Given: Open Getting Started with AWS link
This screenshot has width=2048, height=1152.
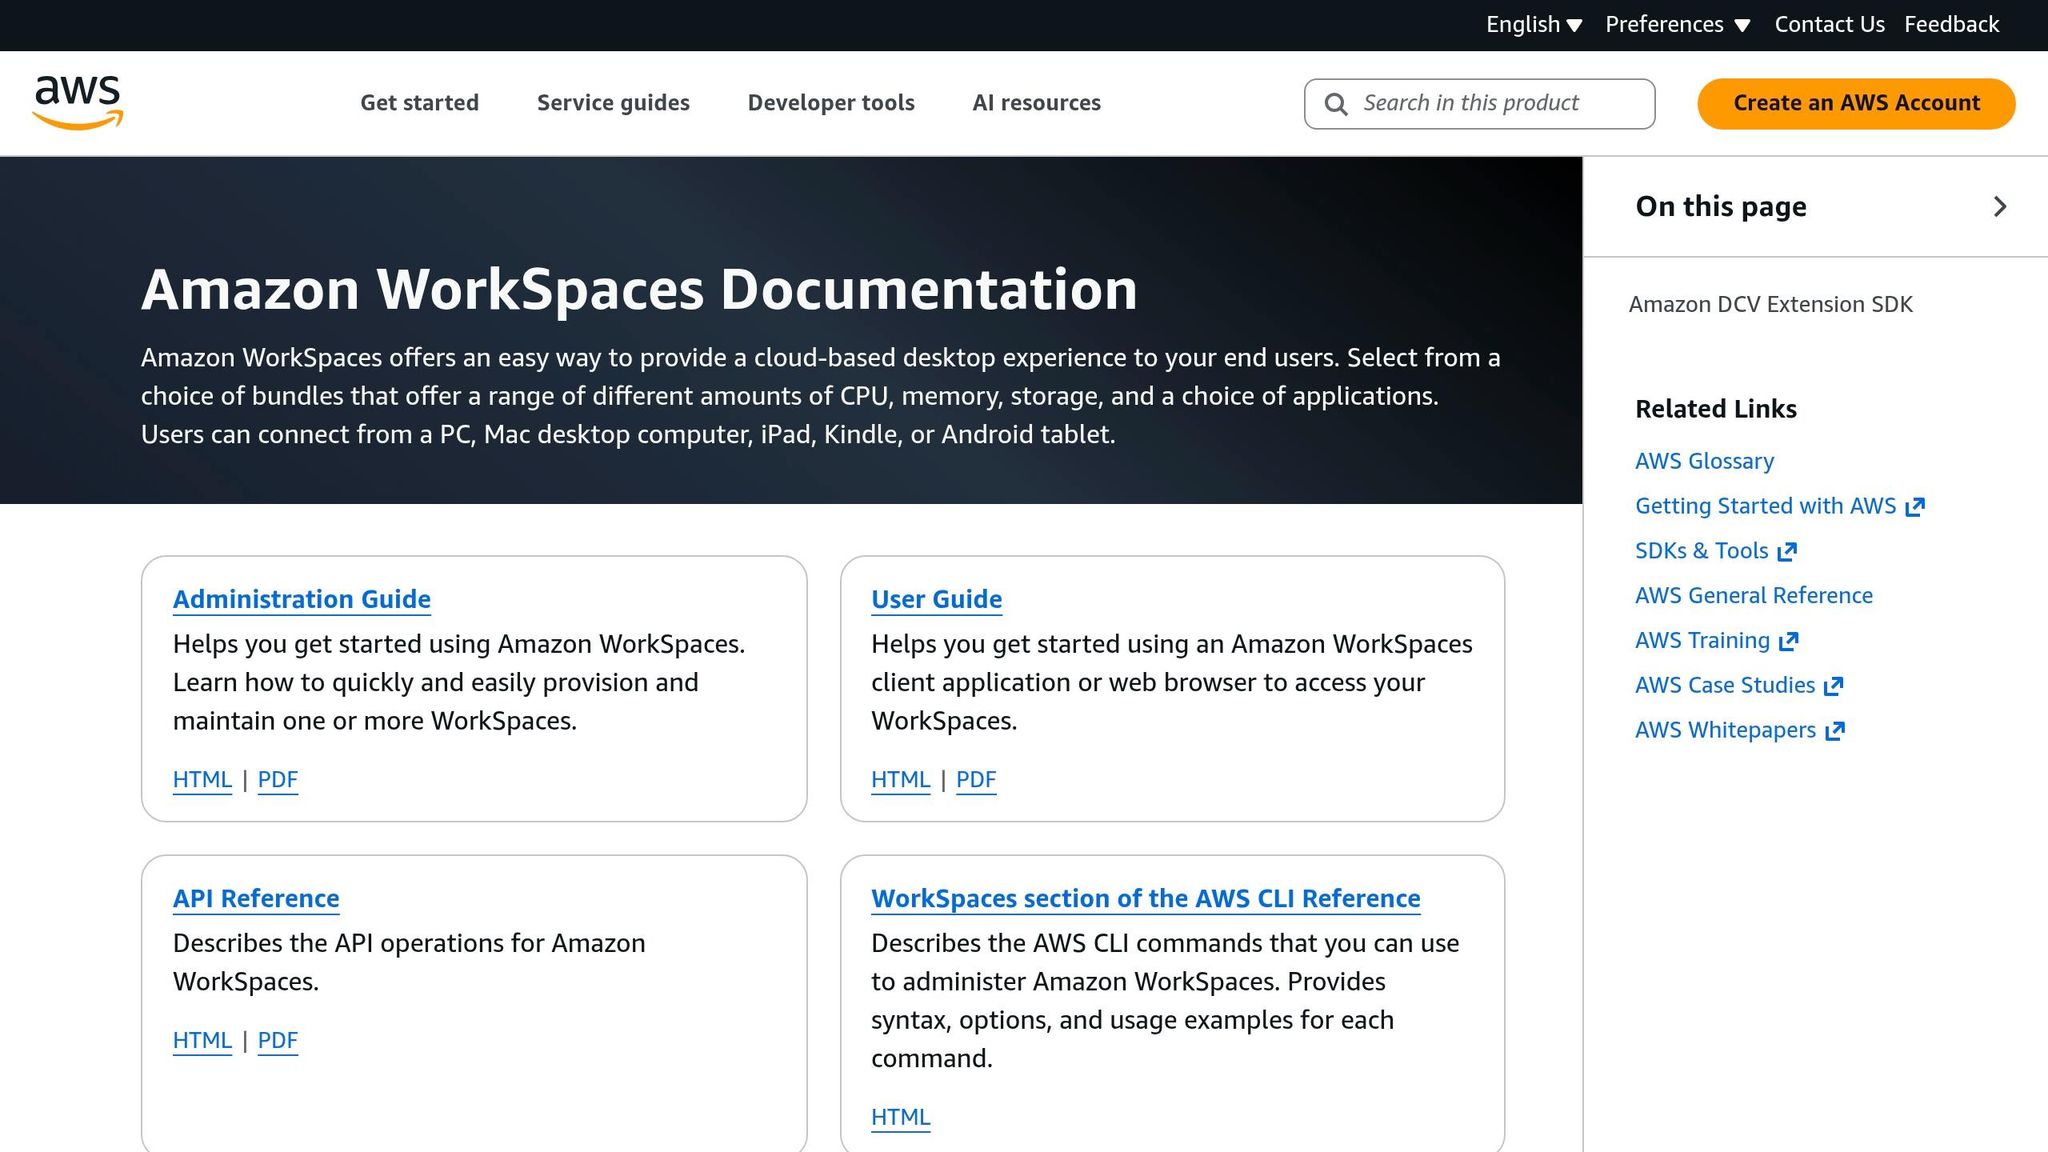Looking at the screenshot, I should [1766, 507].
